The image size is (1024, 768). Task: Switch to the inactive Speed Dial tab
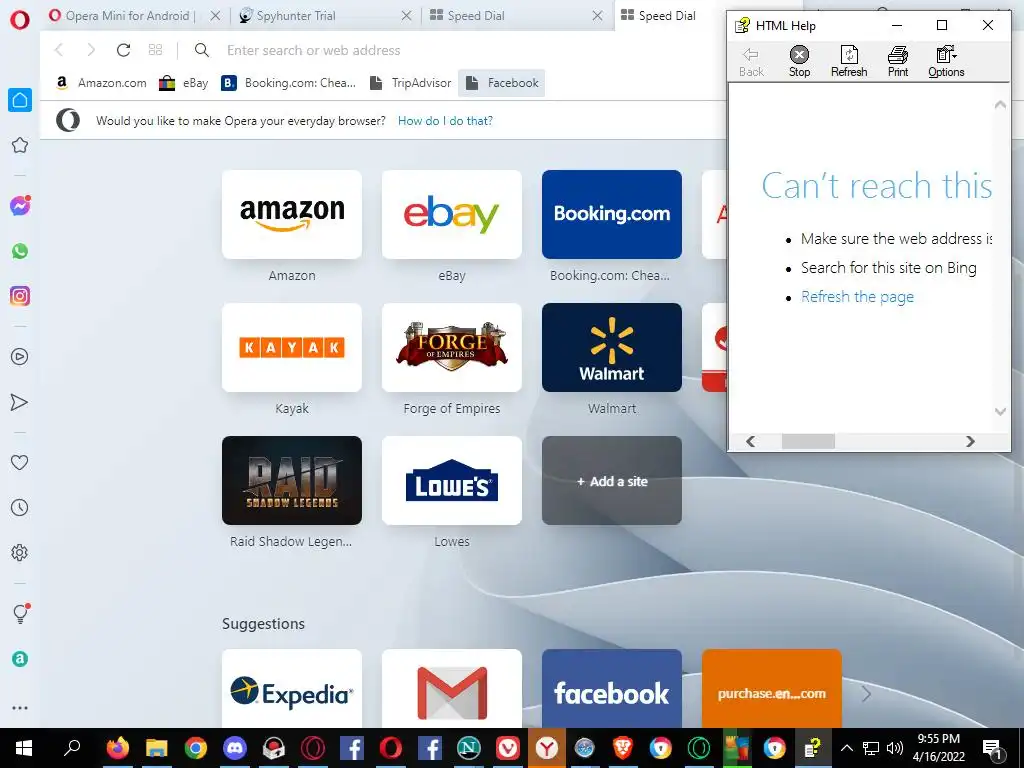pyautogui.click(x=475, y=16)
